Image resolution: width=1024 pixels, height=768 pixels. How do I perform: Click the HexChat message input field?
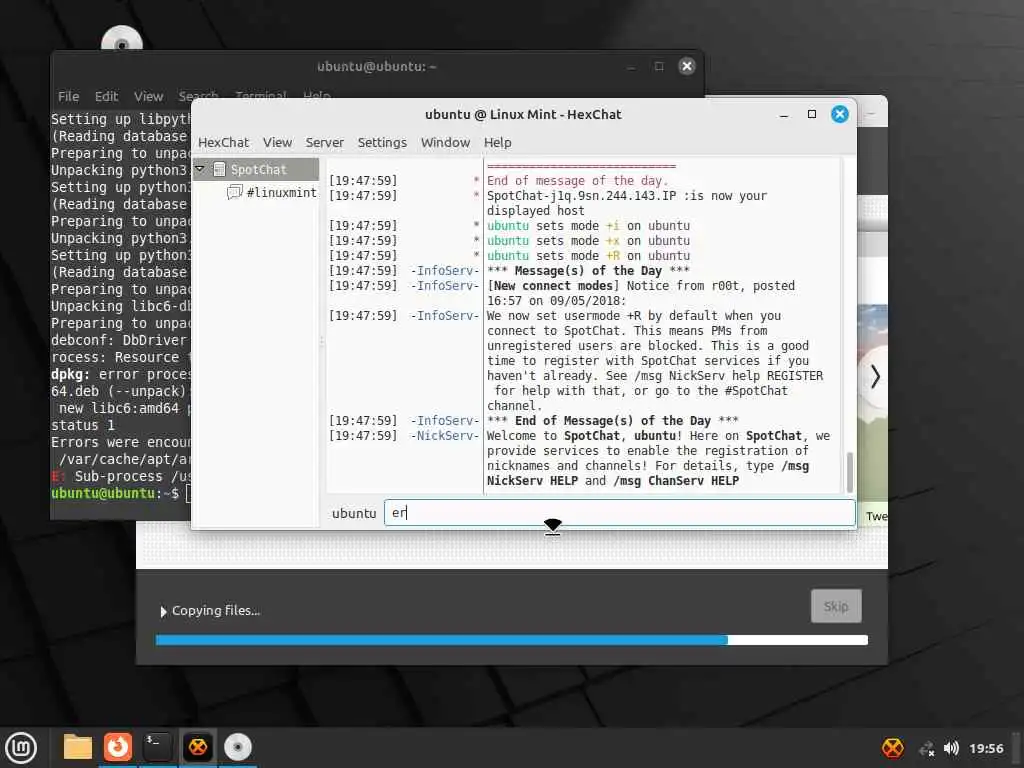pyautogui.click(x=619, y=513)
